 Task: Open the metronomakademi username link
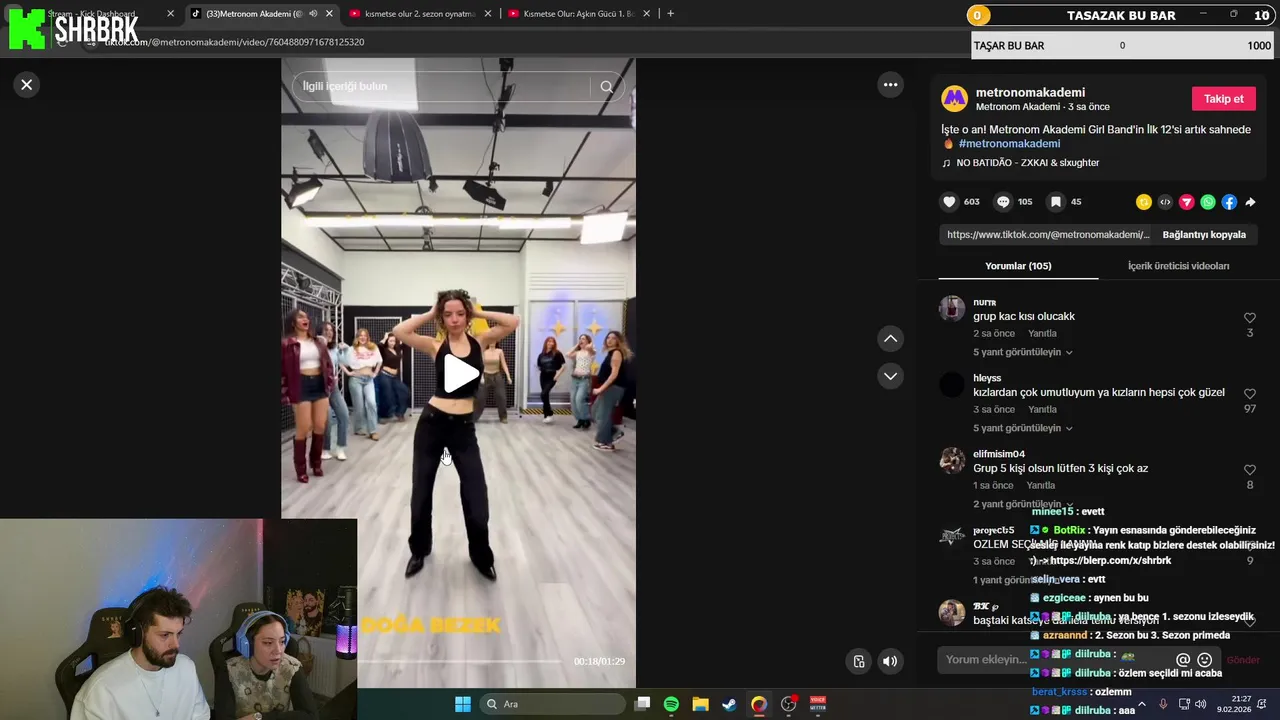(x=1030, y=93)
